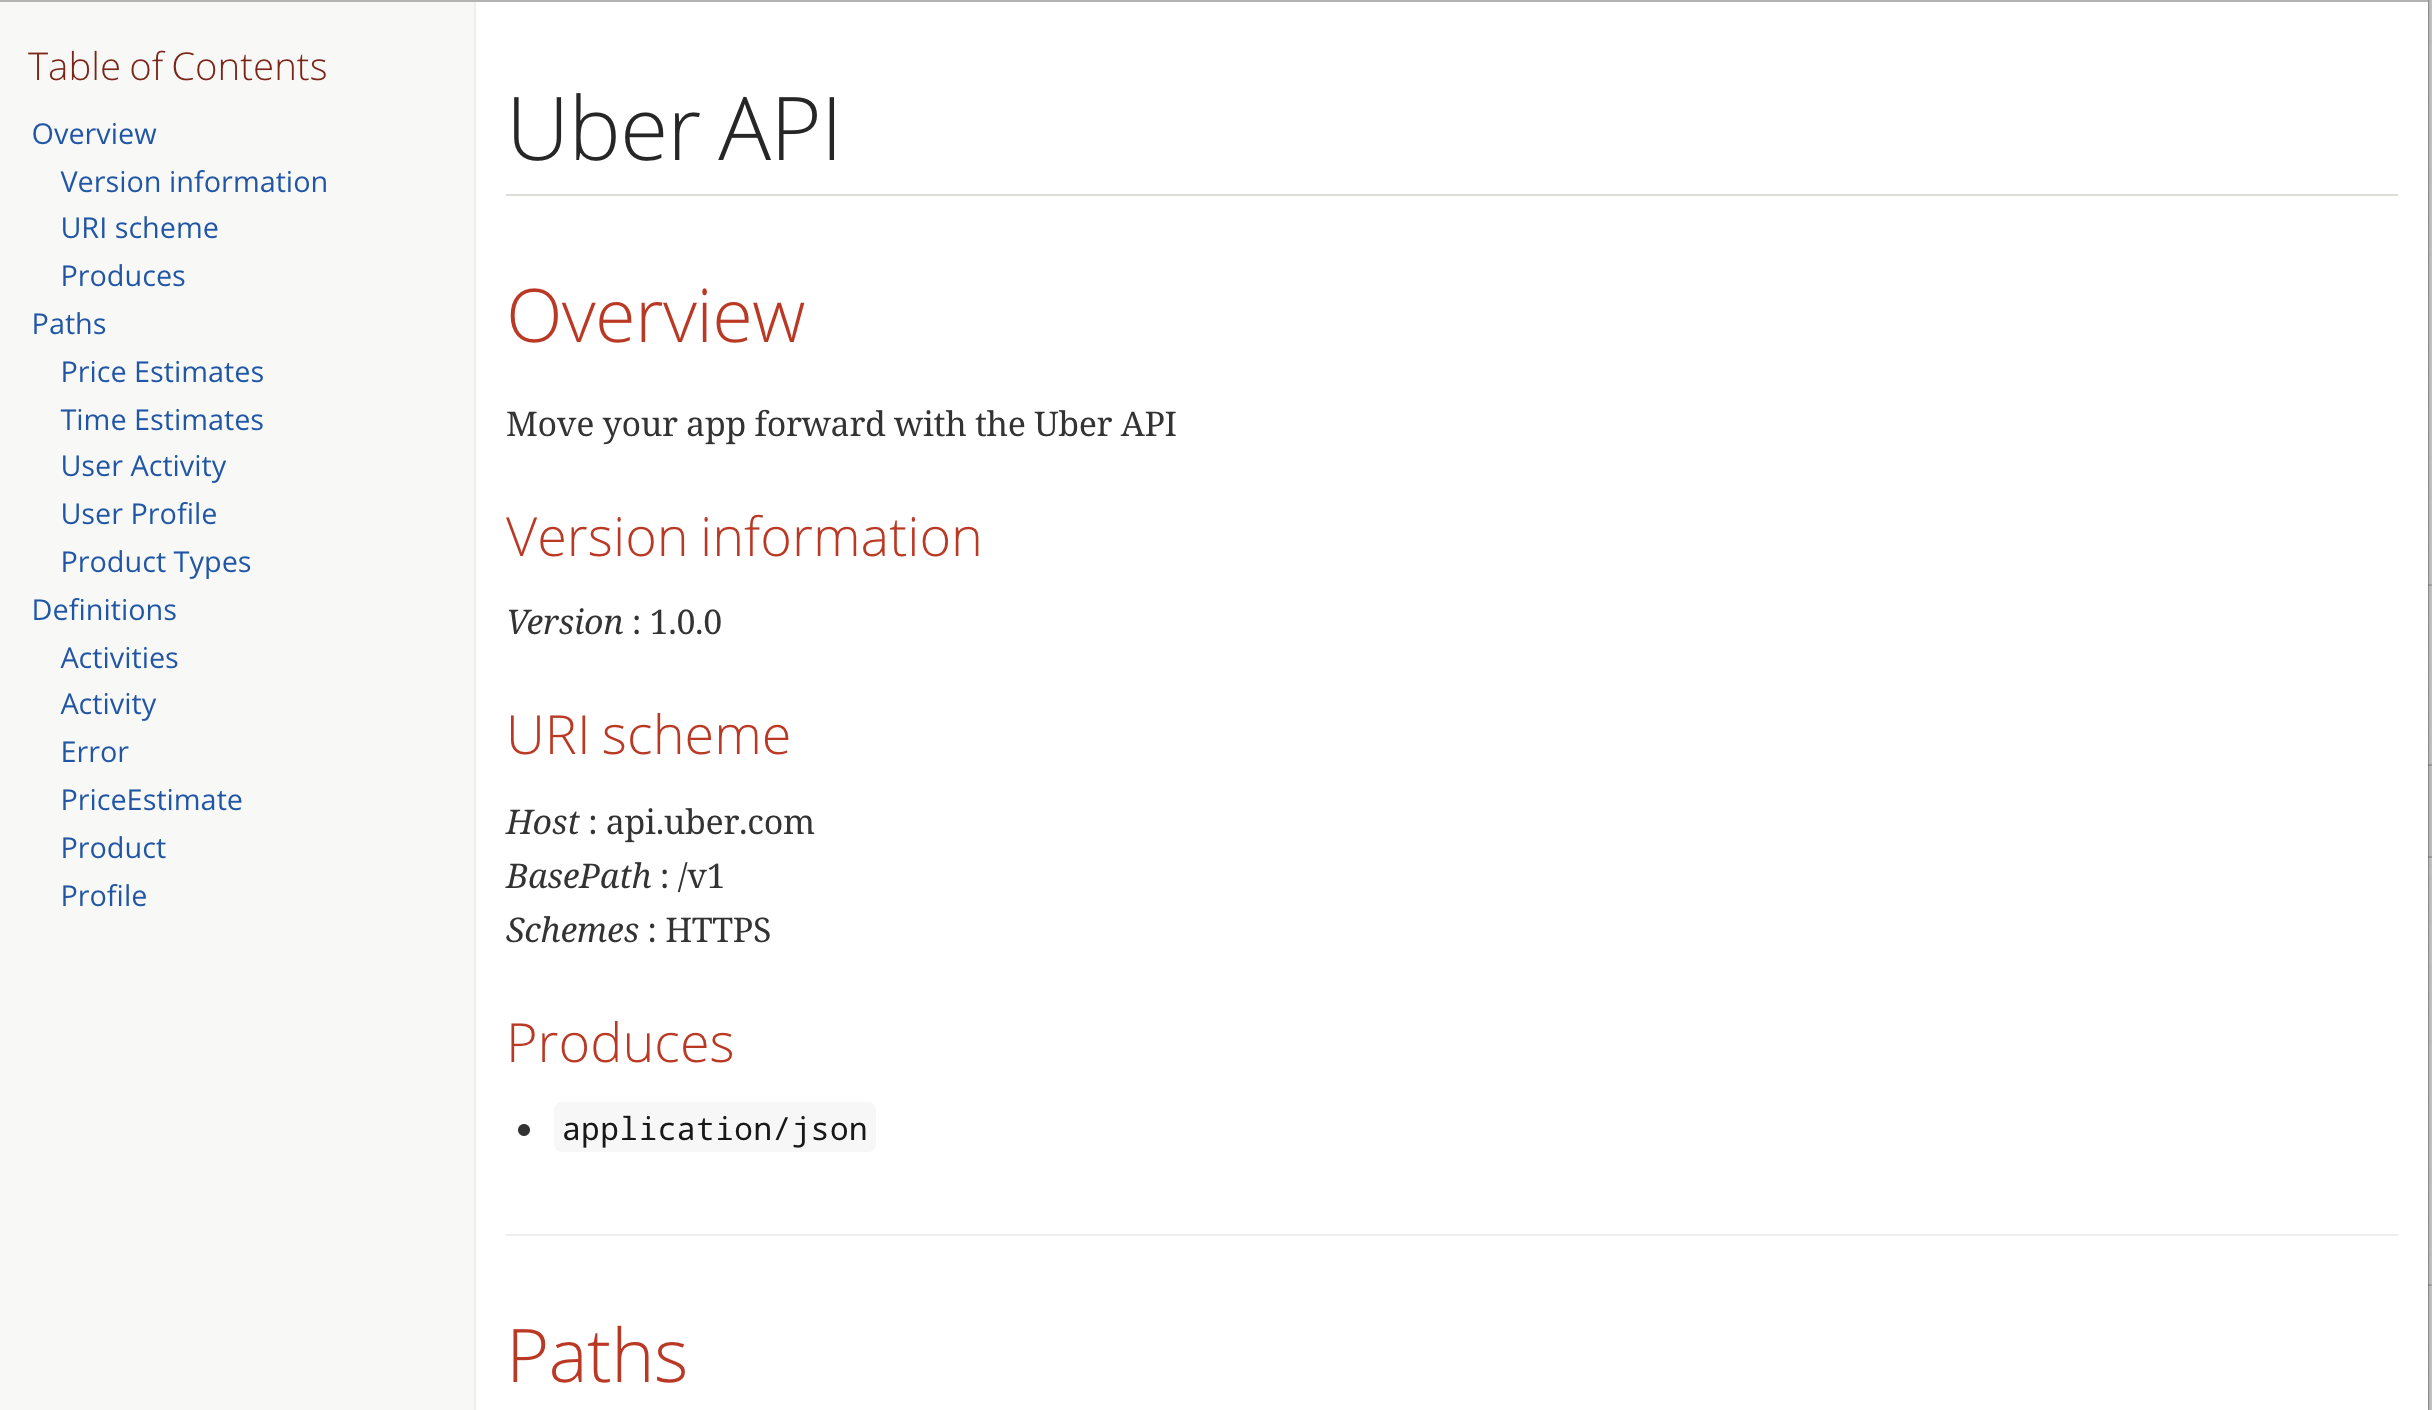Open the URI scheme link
The height and width of the screenshot is (1410, 2432).
[x=139, y=227]
